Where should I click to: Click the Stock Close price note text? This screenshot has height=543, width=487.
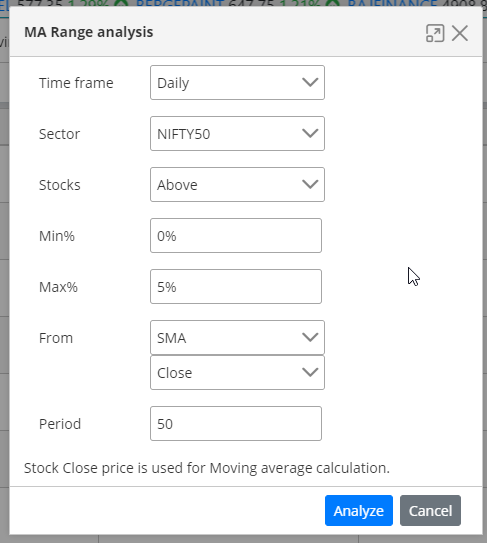(x=207, y=468)
